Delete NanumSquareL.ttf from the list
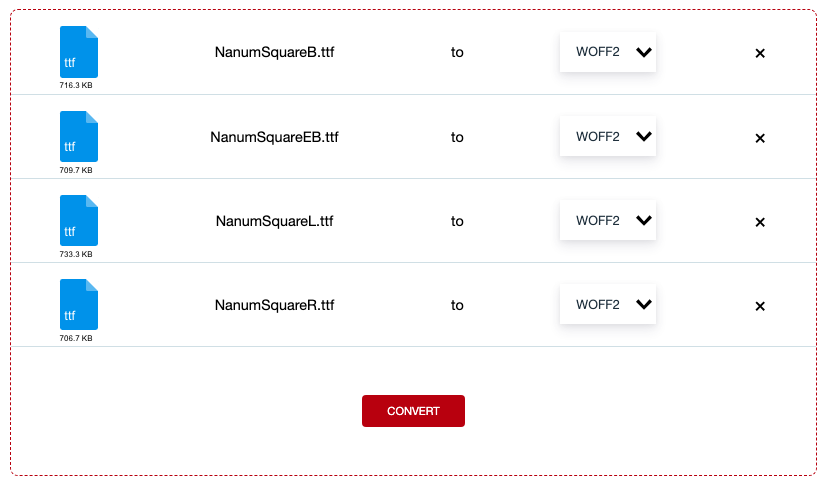The height and width of the screenshot is (485, 826). pos(760,222)
